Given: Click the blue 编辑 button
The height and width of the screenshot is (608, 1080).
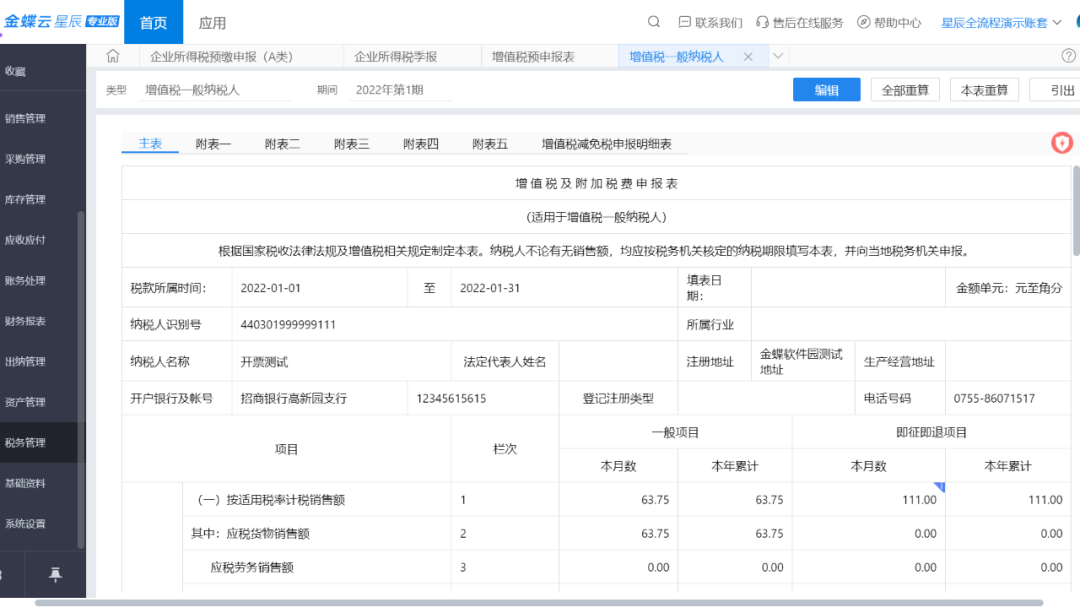Looking at the screenshot, I should pos(826,90).
